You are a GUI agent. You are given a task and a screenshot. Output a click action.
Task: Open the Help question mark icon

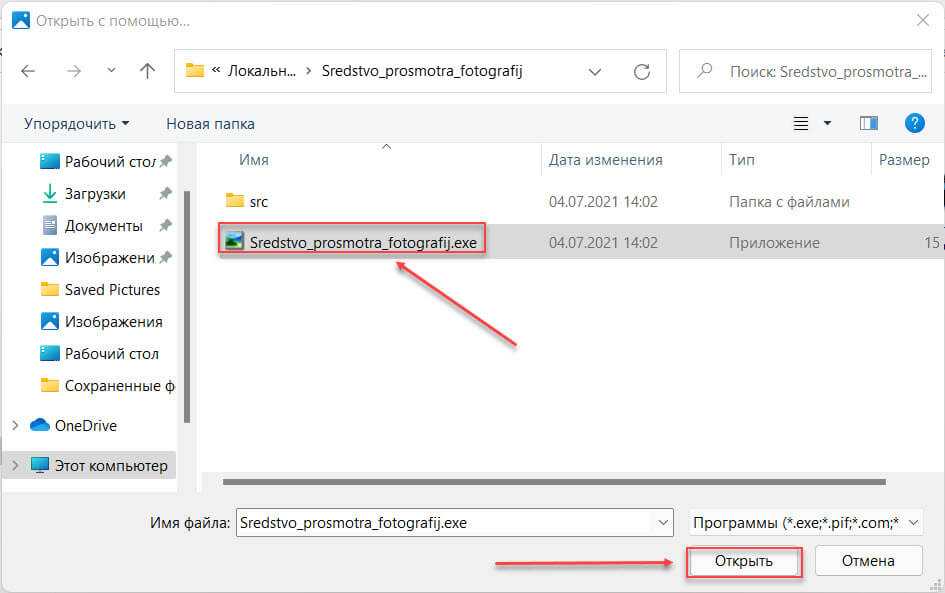click(x=914, y=123)
